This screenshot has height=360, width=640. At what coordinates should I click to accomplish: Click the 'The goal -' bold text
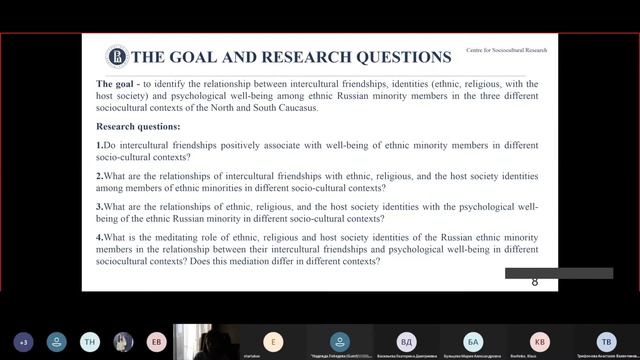[118, 84]
